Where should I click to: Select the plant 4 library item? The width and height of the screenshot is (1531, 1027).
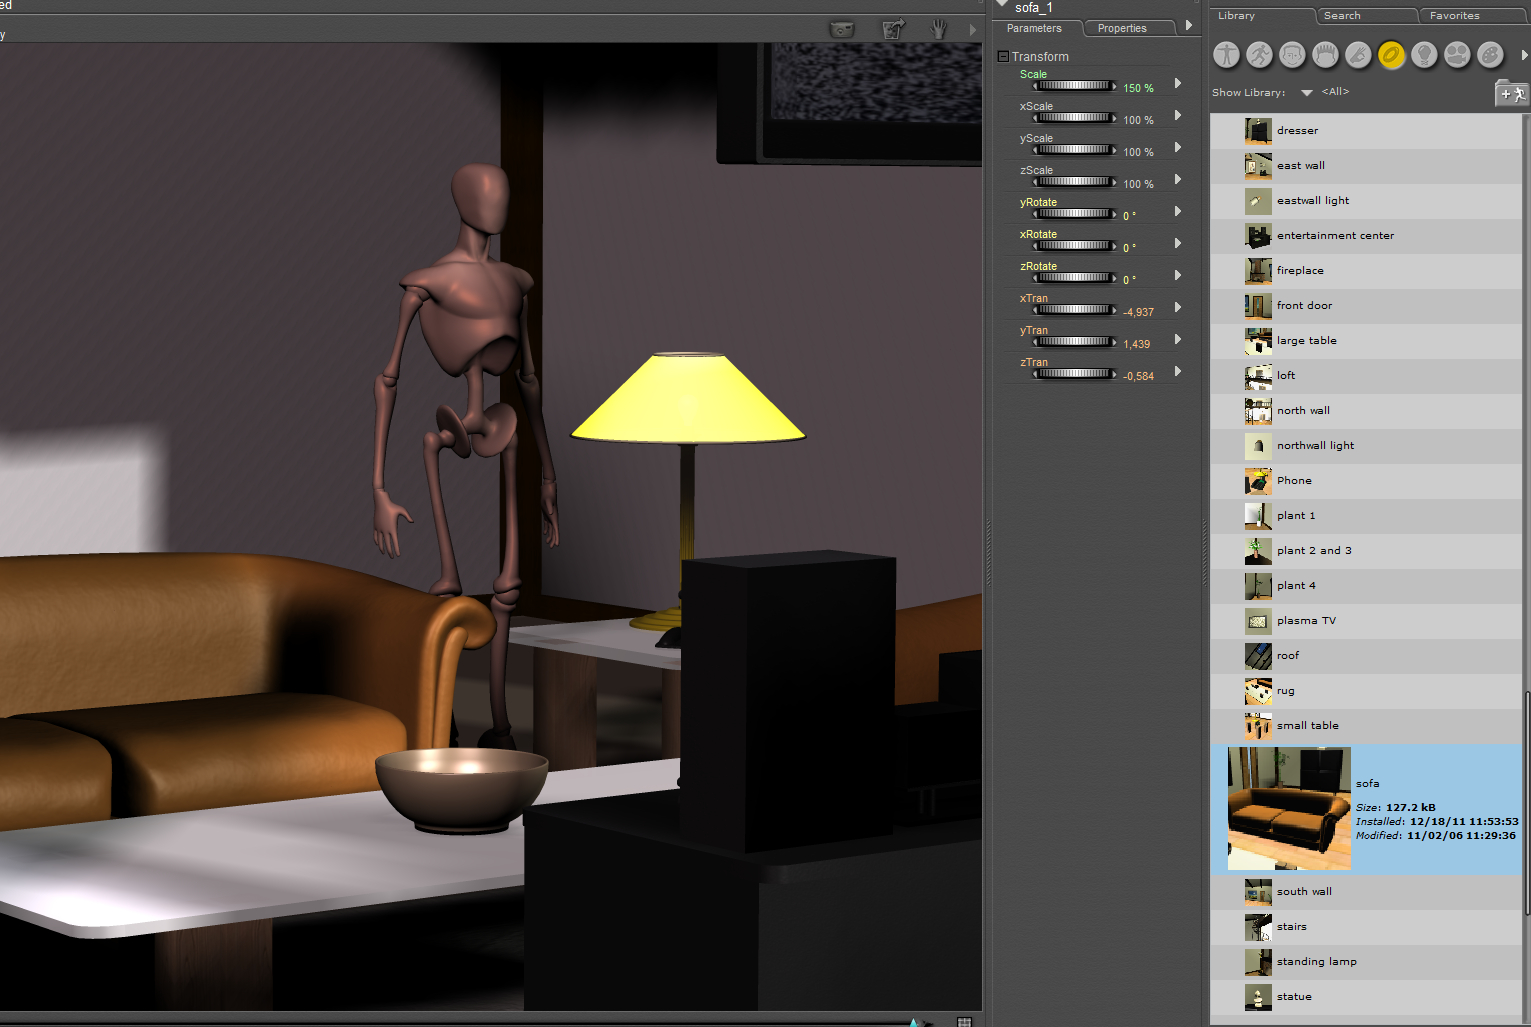coord(1366,586)
